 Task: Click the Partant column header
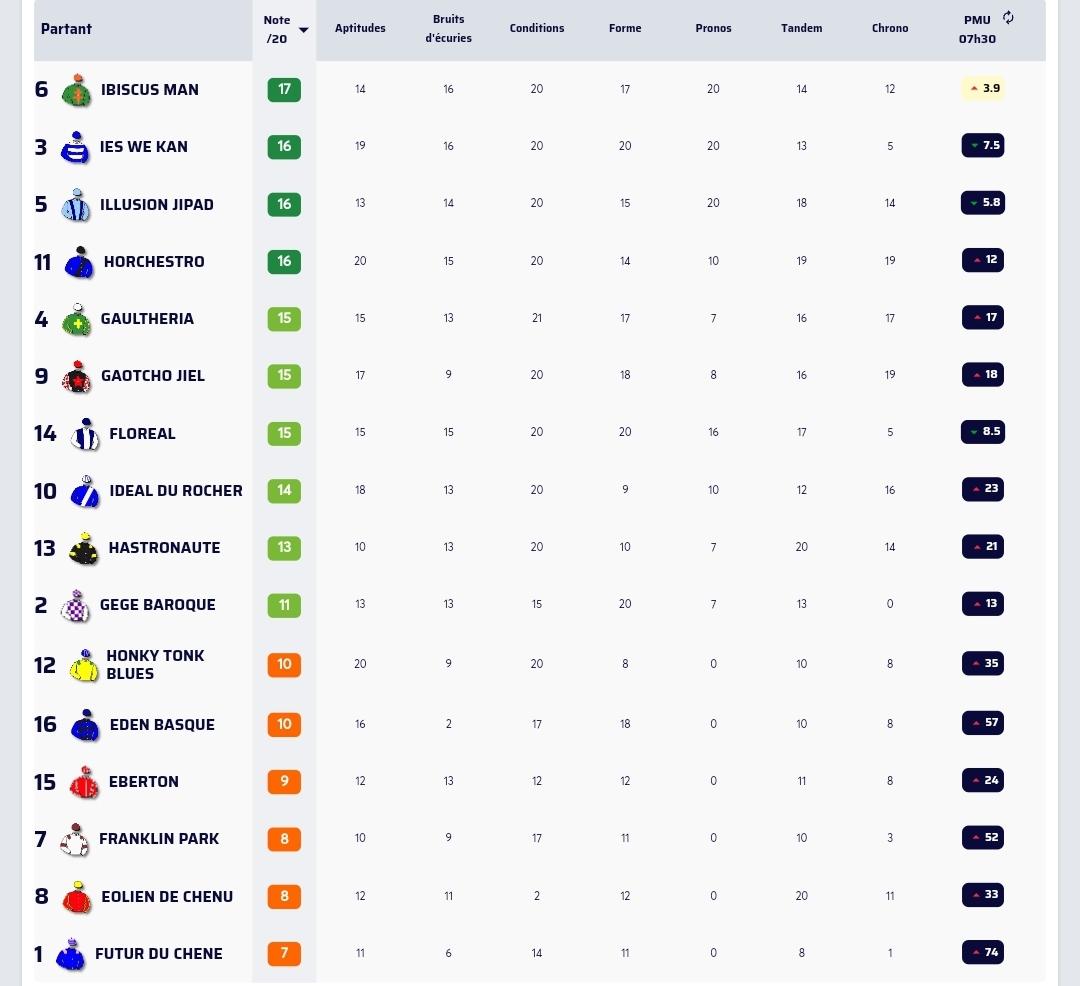point(66,29)
